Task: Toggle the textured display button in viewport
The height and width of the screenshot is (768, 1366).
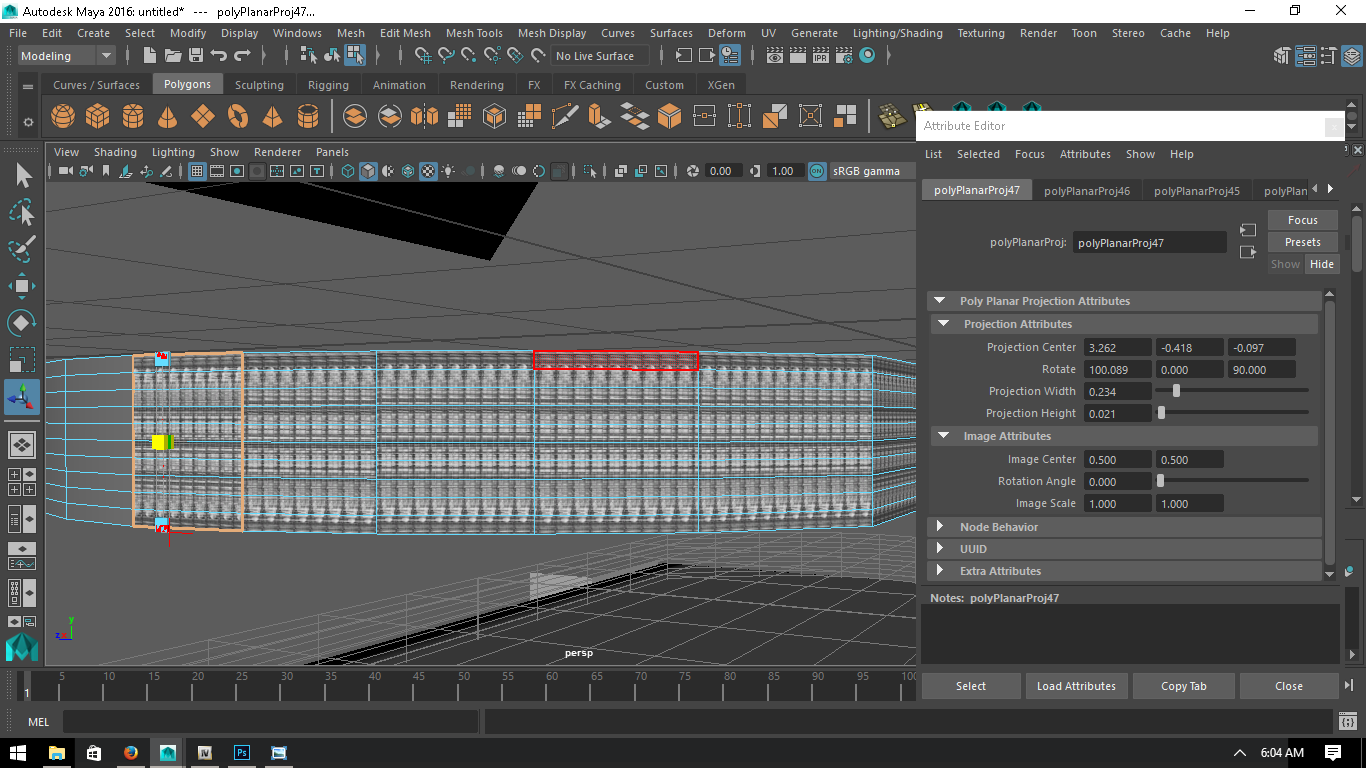Action: 428,171
